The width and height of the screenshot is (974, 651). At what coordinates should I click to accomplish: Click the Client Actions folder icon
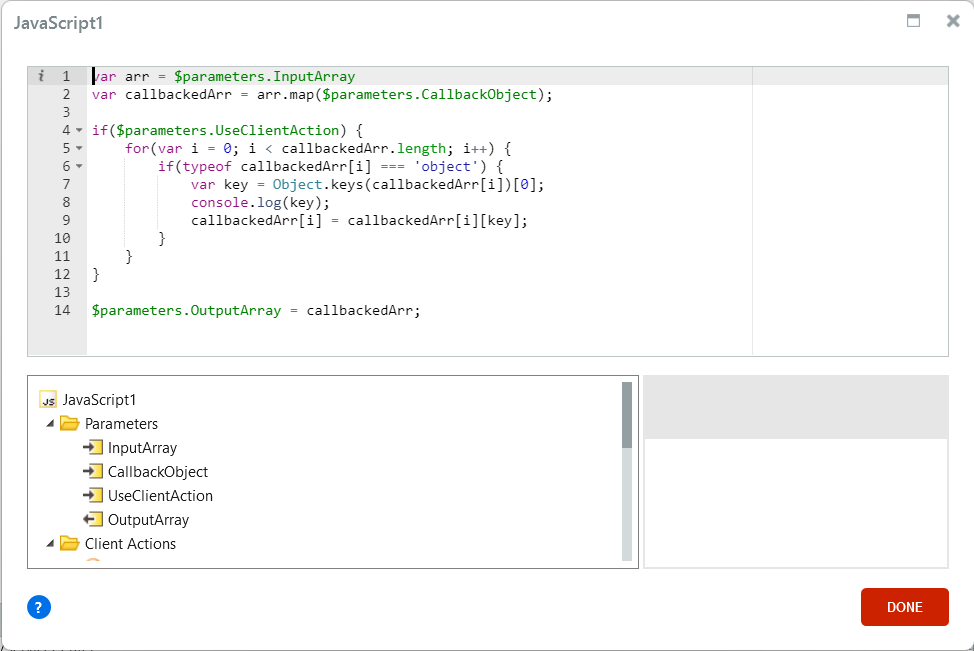coord(69,543)
